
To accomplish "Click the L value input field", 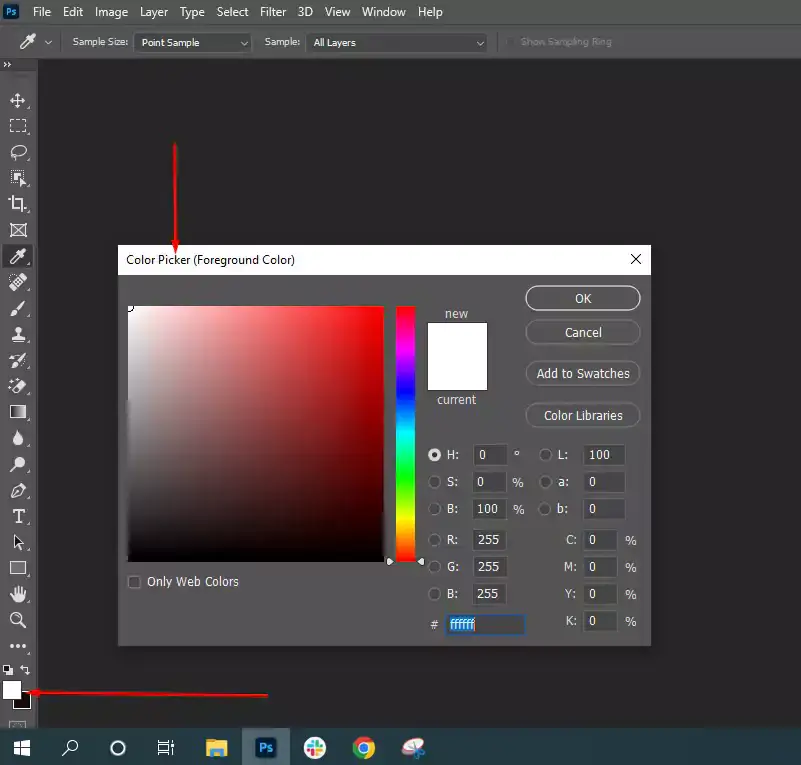I will coord(603,455).
